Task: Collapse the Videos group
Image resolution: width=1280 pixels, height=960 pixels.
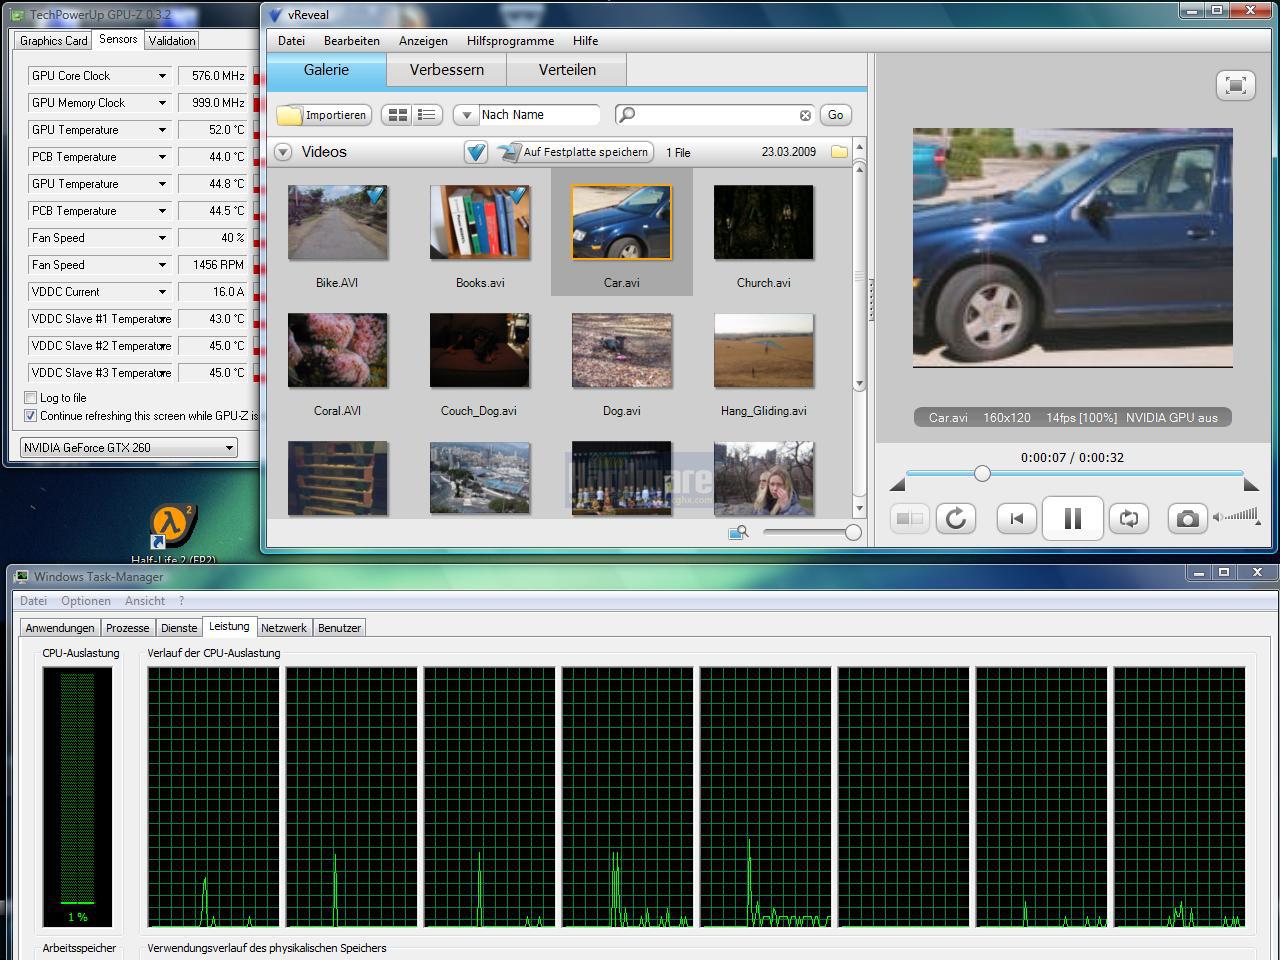Action: [x=283, y=152]
